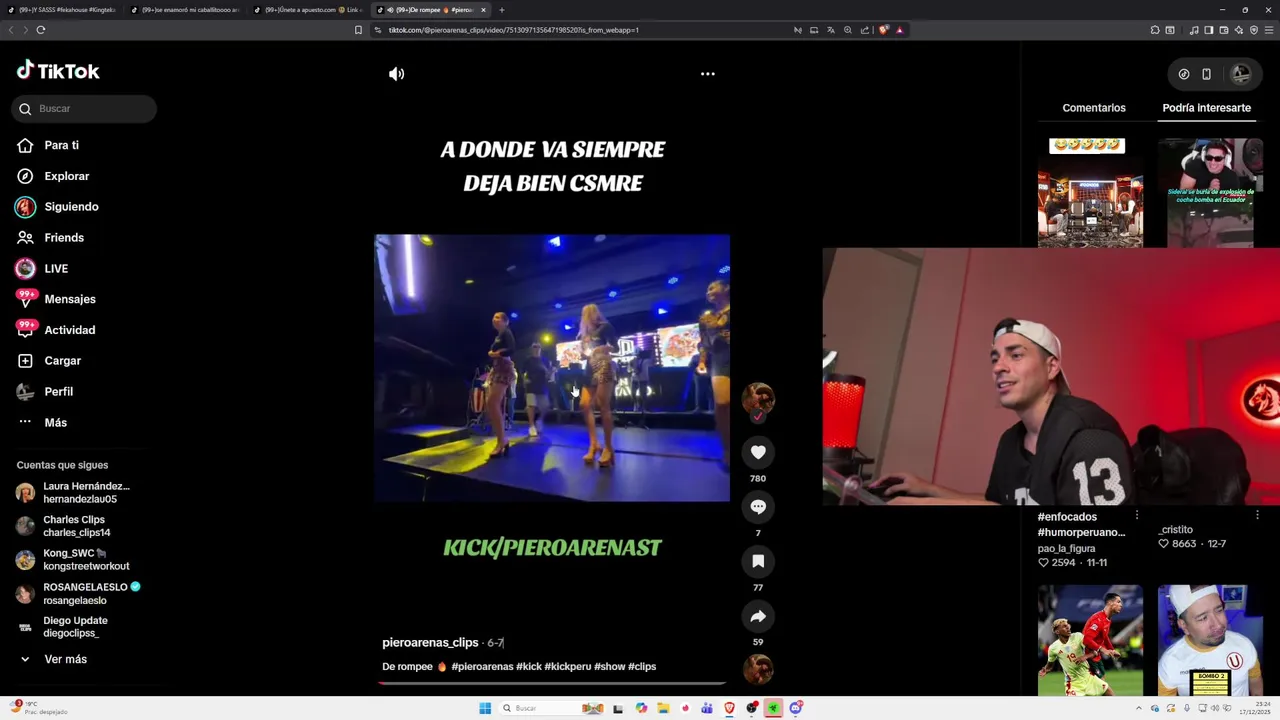
Task: Click the browser back arrow
Action: 11,30
